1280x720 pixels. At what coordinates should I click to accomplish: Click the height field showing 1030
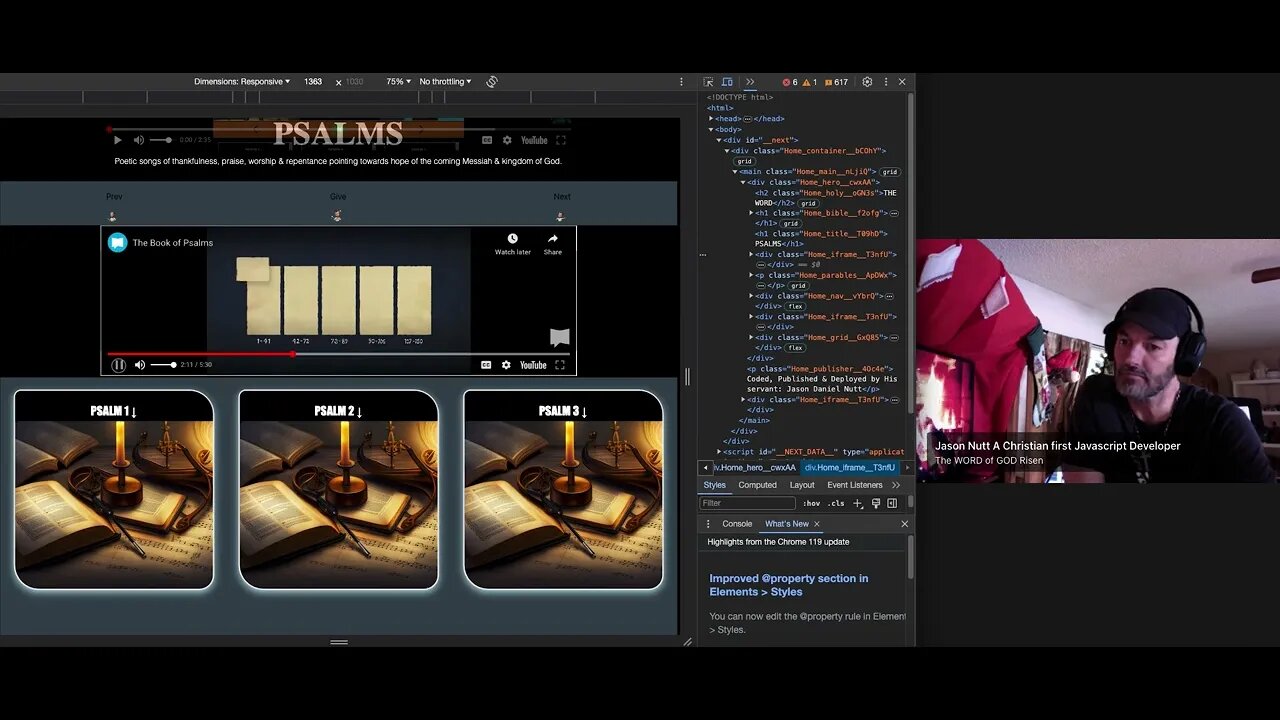coord(355,82)
